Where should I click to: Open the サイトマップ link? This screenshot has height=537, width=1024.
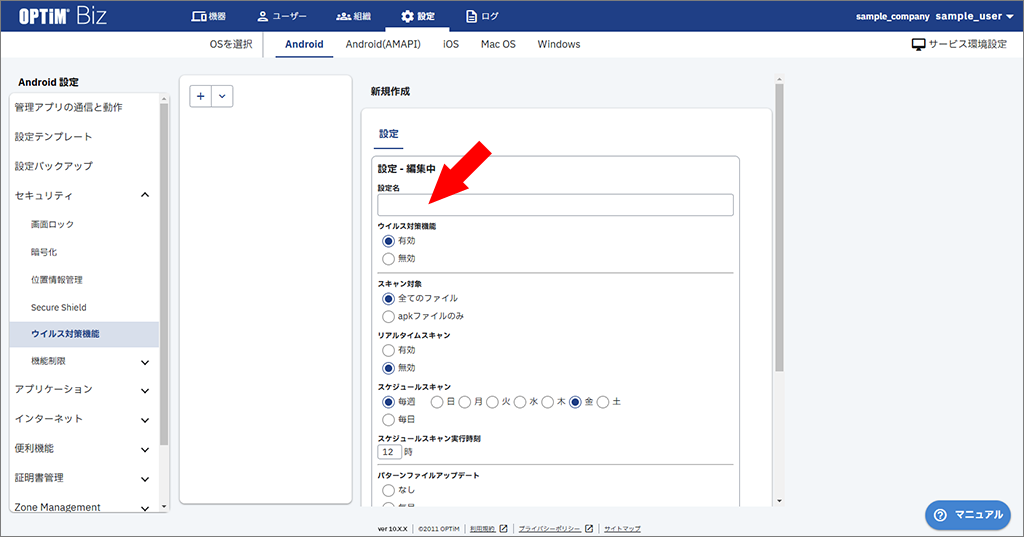622,529
